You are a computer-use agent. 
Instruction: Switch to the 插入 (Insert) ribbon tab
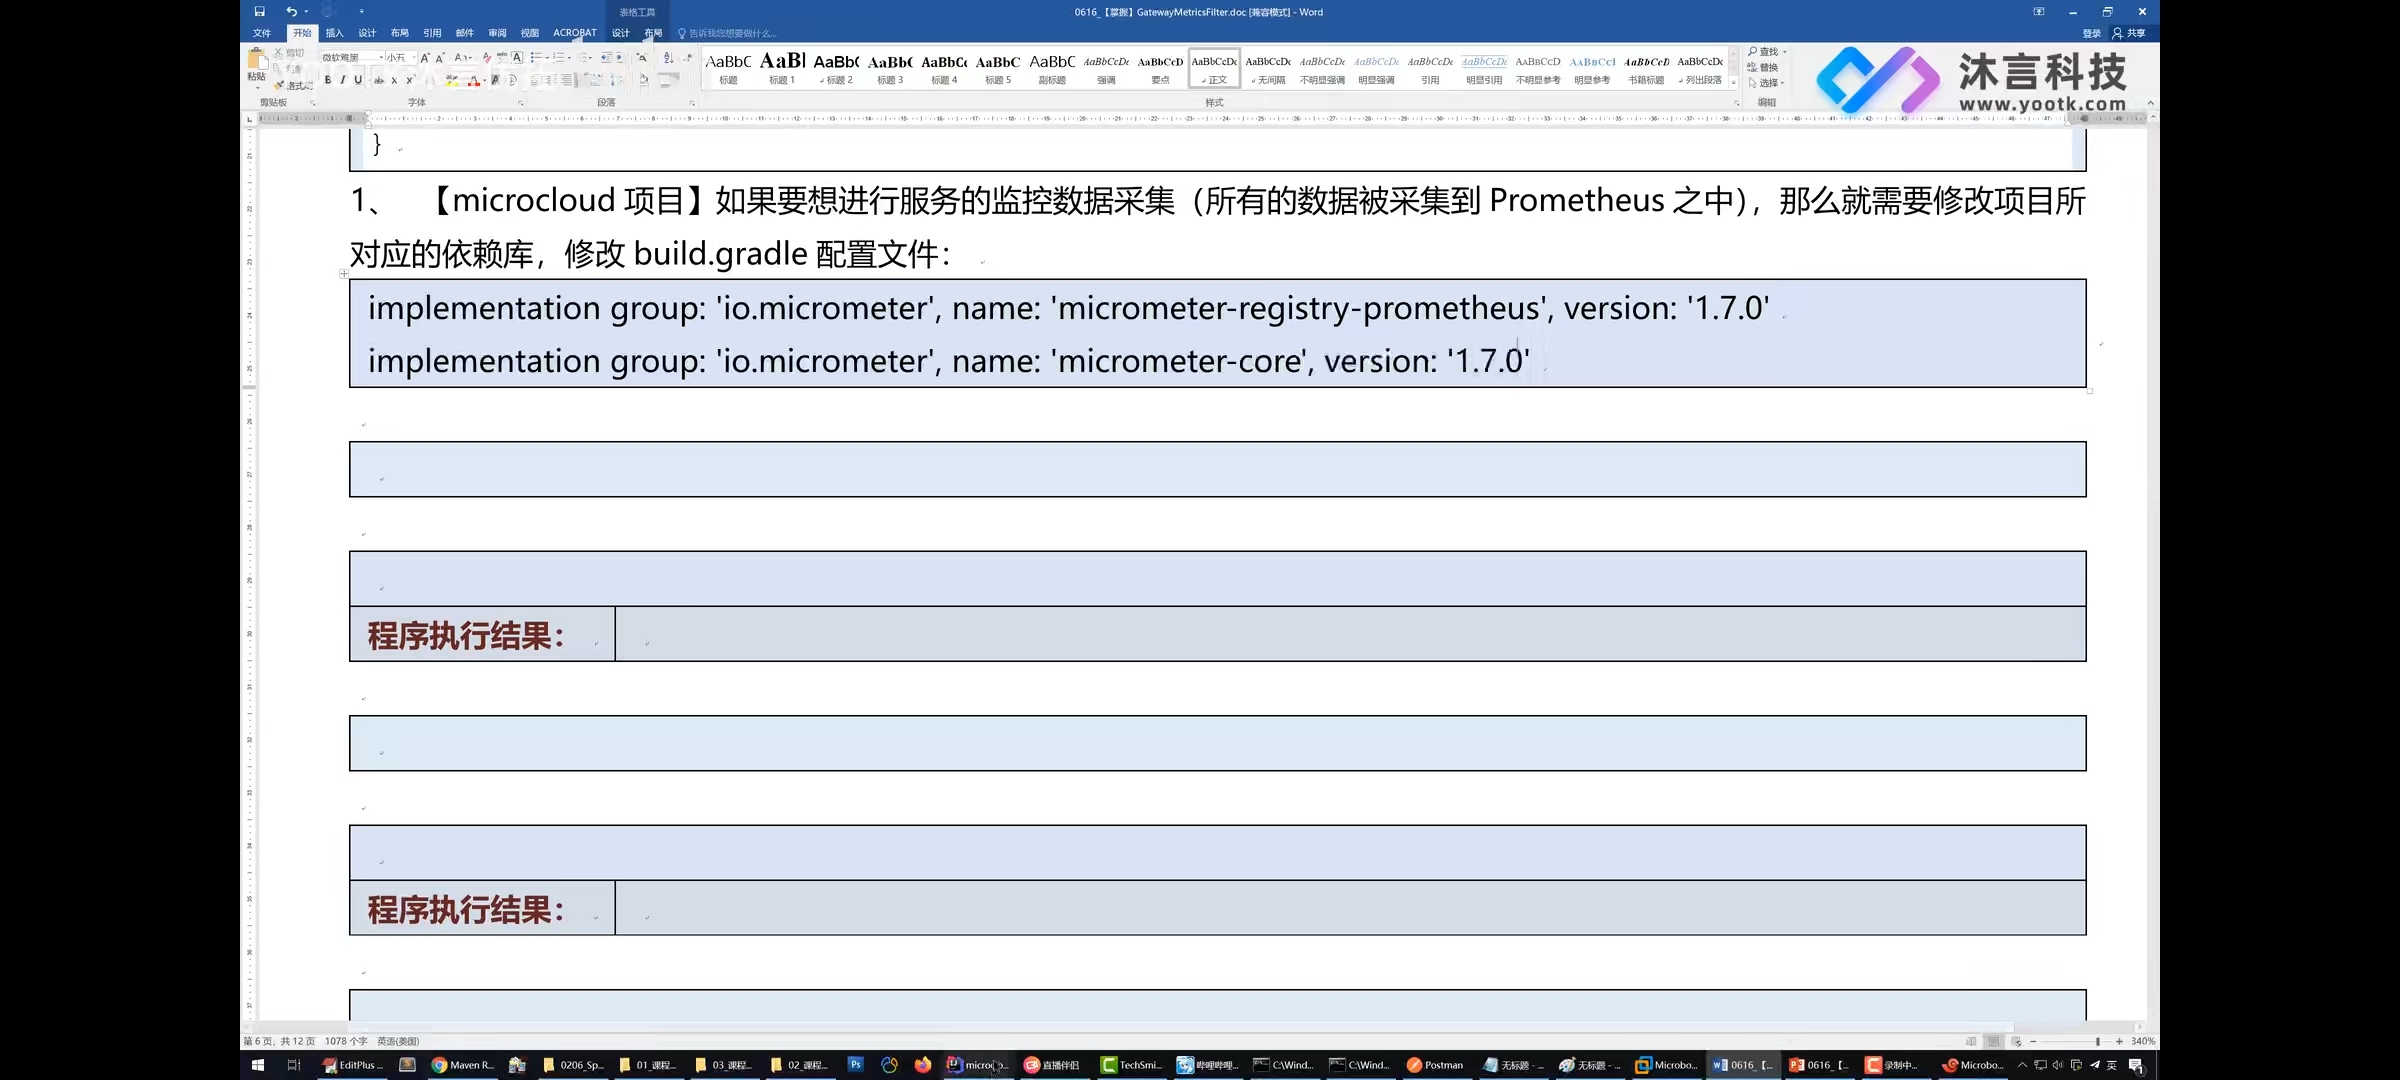[334, 33]
